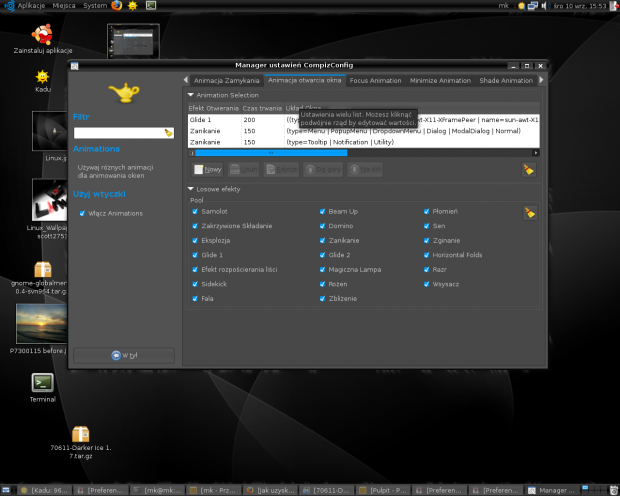Toggle the Beam Up effect checkbox
The image size is (620, 496).
click(x=322, y=211)
